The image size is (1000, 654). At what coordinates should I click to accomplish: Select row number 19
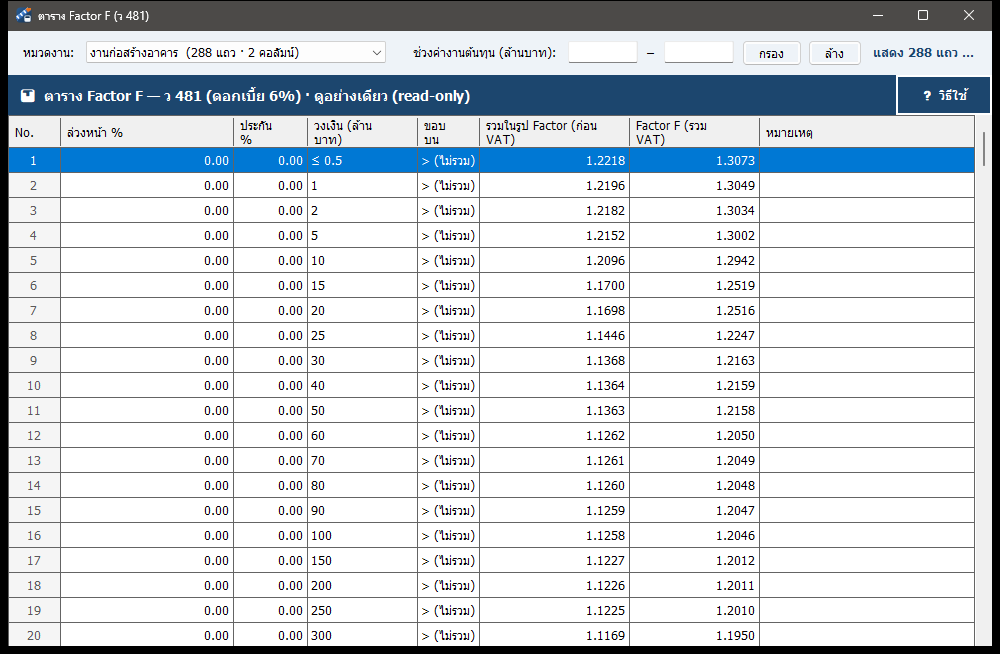pos(34,611)
